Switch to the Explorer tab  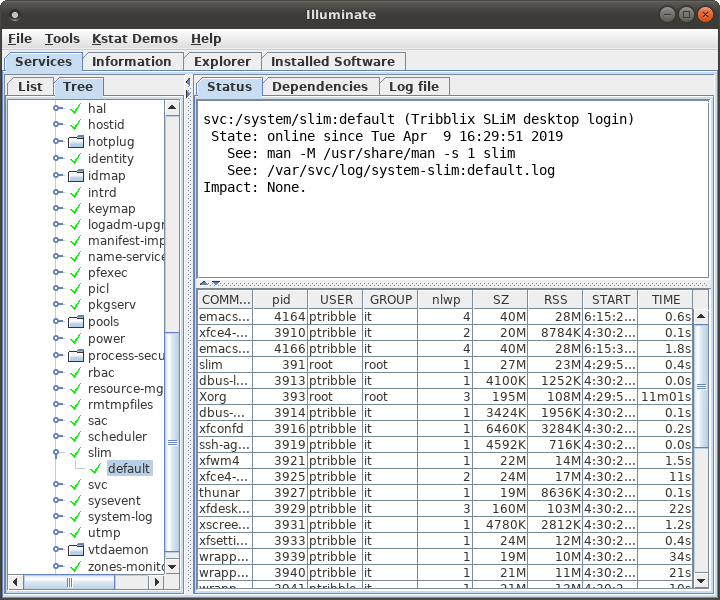click(x=222, y=62)
